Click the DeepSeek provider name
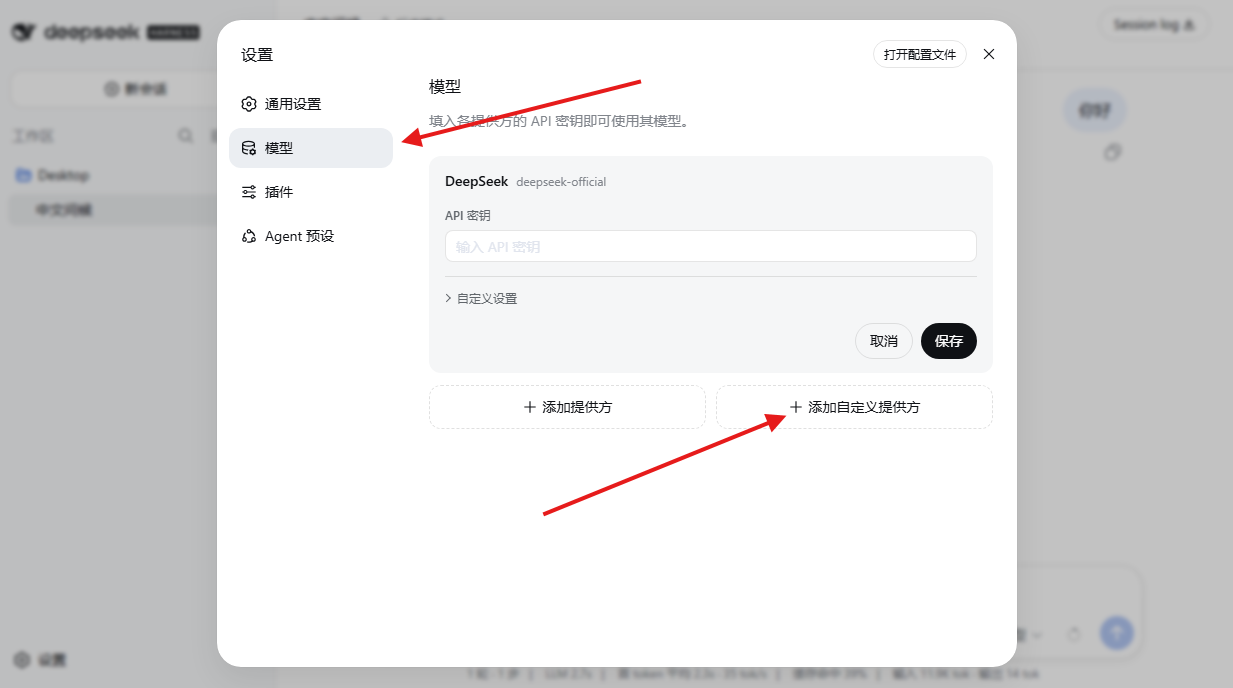 [477, 181]
